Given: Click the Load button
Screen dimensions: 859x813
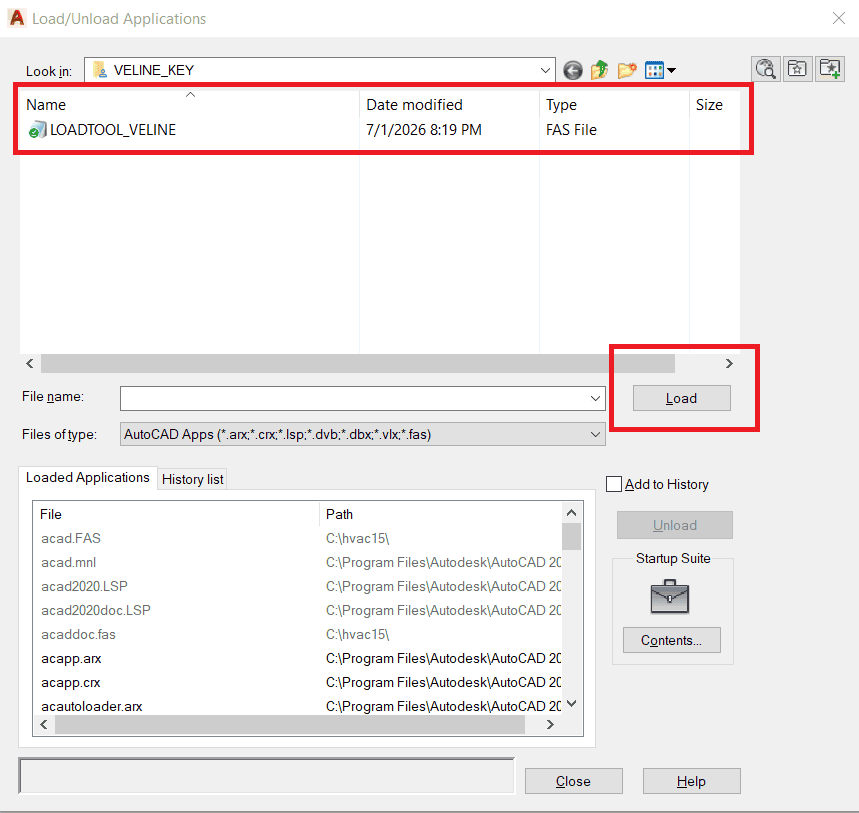Looking at the screenshot, I should tap(682, 398).
